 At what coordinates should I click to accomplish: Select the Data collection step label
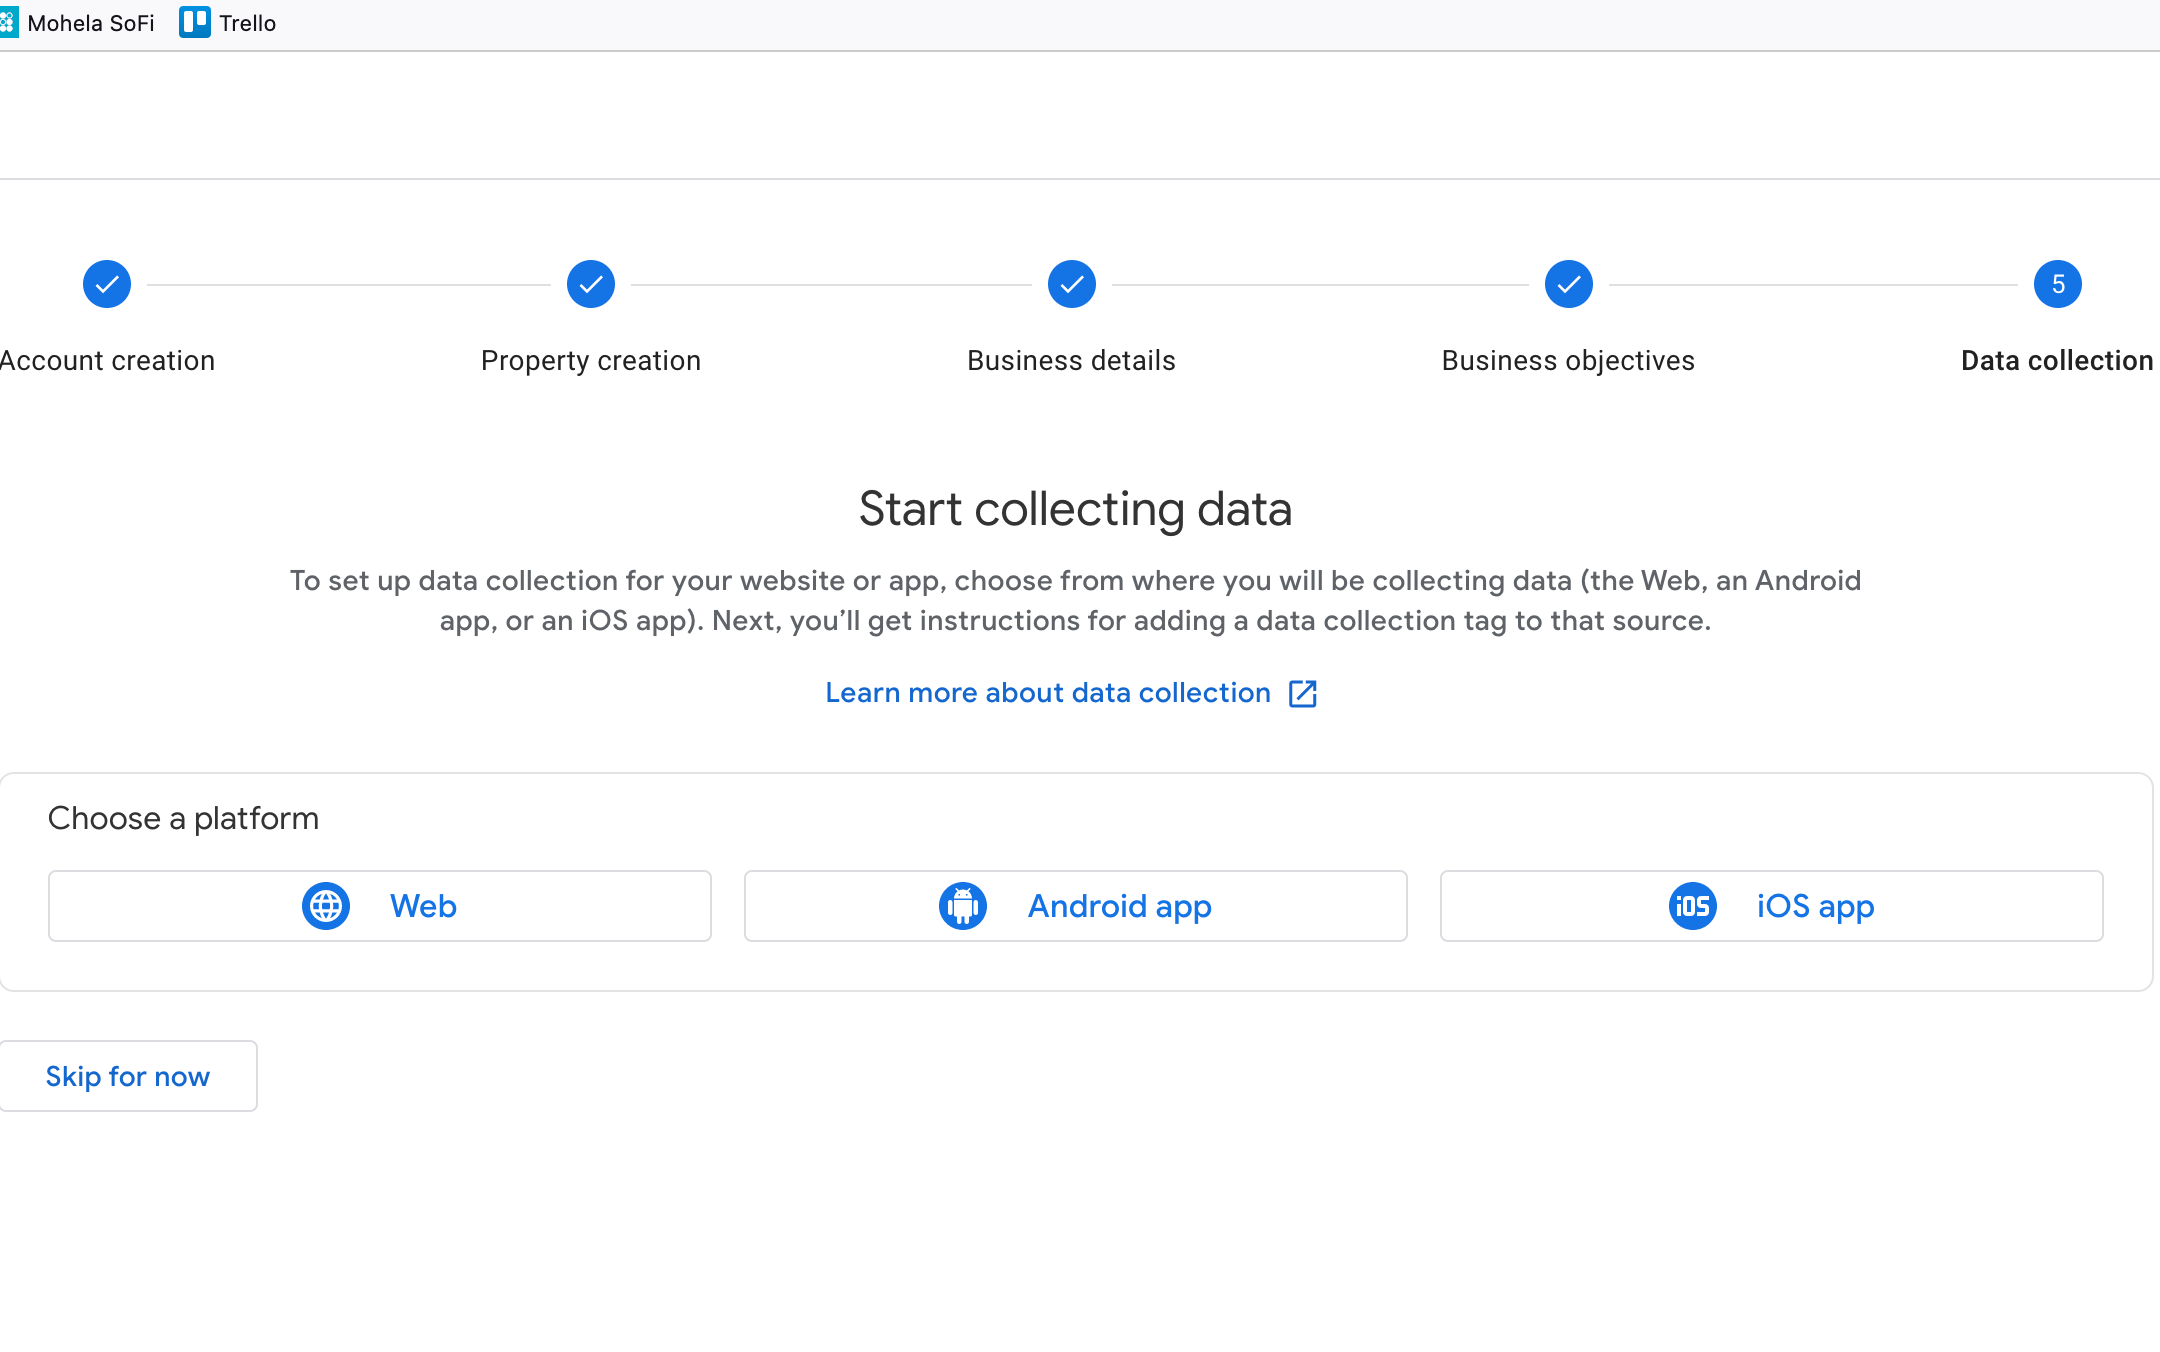coord(2056,361)
